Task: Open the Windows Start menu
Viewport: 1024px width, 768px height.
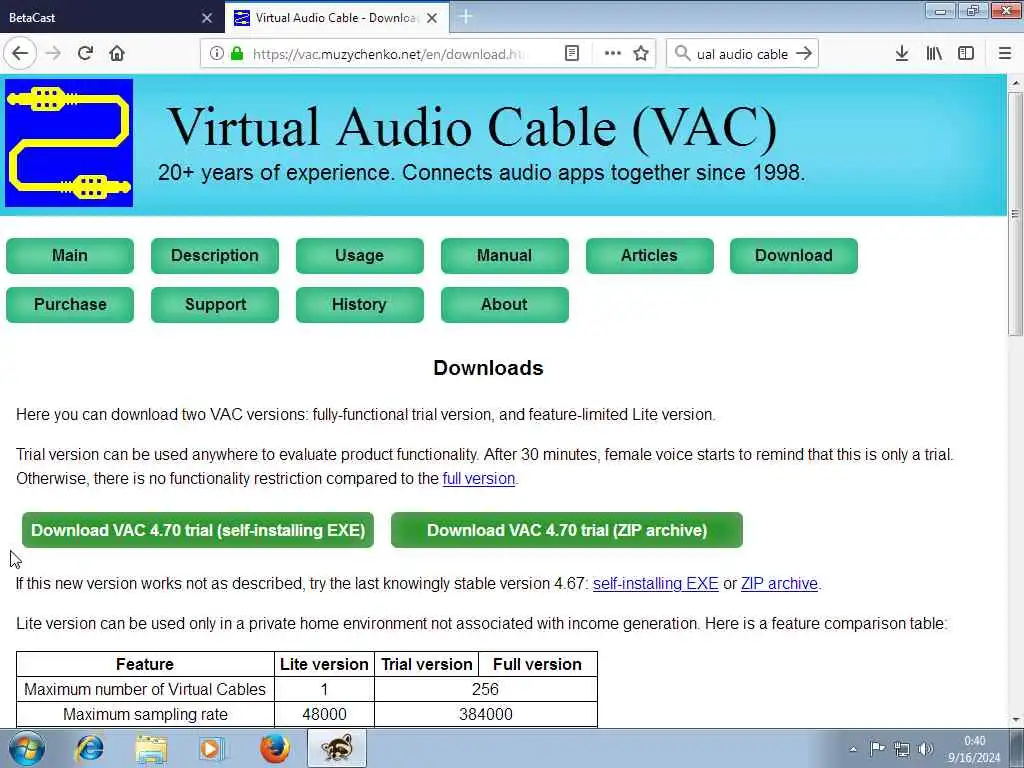Action: (26, 748)
